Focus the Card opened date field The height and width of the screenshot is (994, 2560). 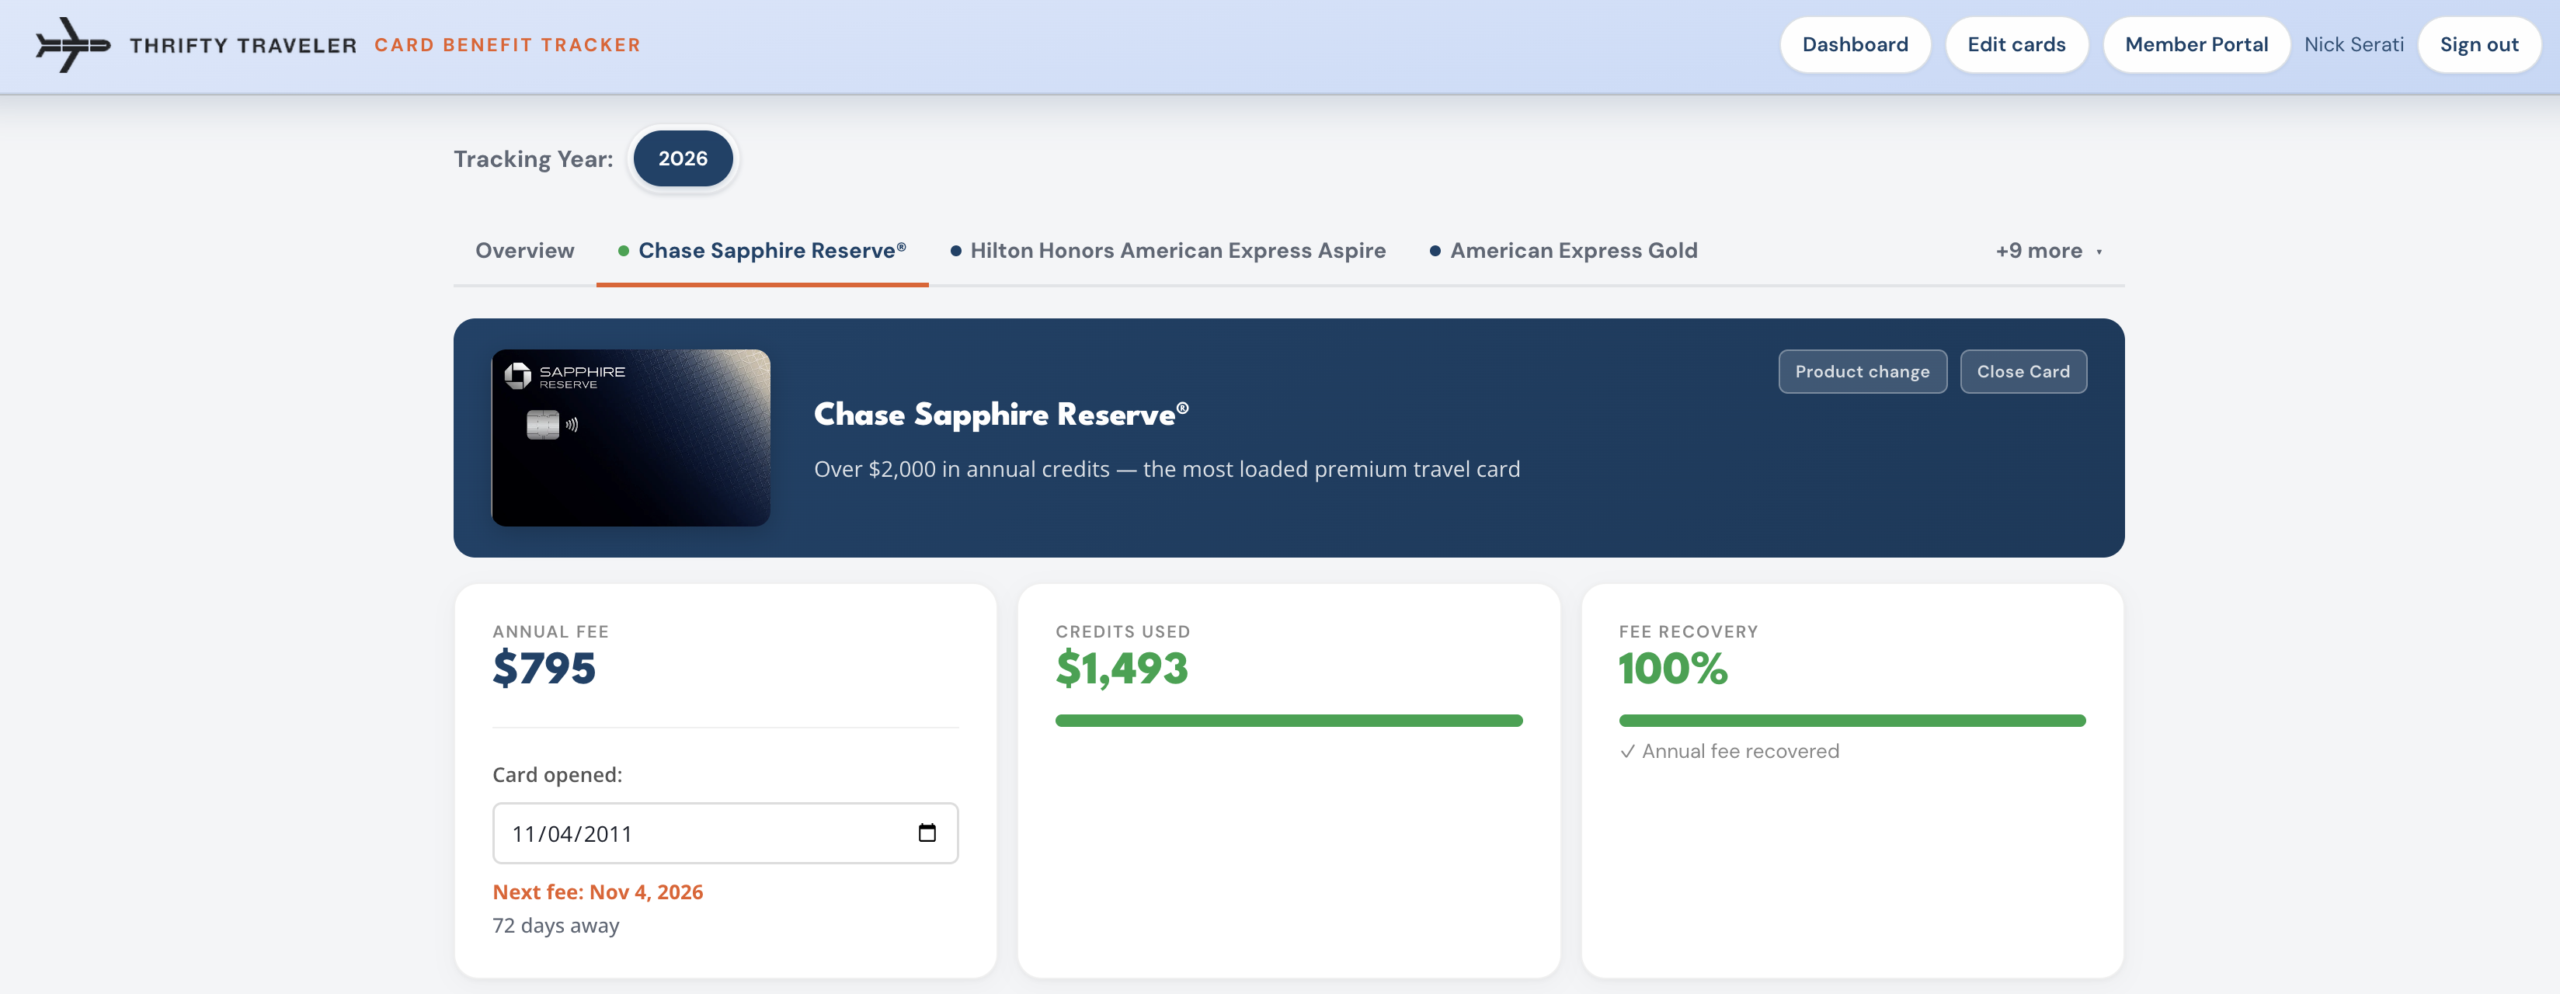click(725, 833)
